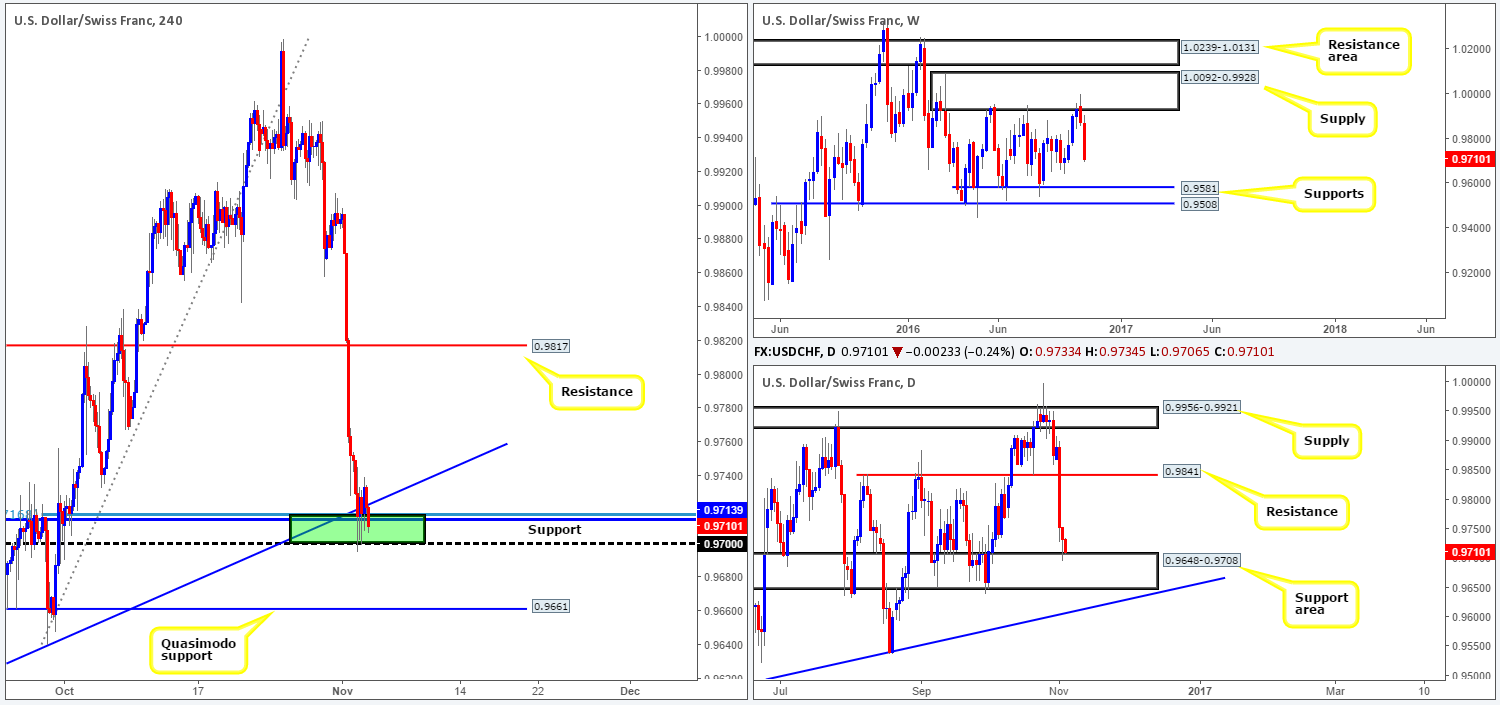Click the 2016 date label on weekly chart
The image size is (1500, 705).
[908, 329]
